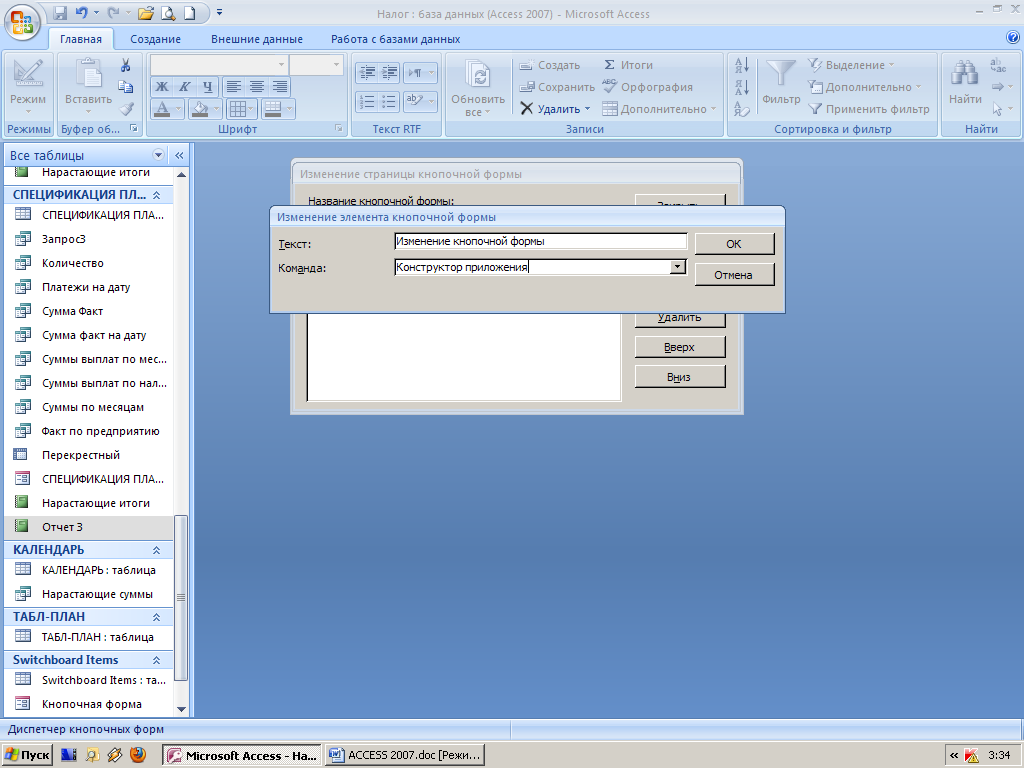
Task: Align text left in font group
Action: (x=233, y=87)
